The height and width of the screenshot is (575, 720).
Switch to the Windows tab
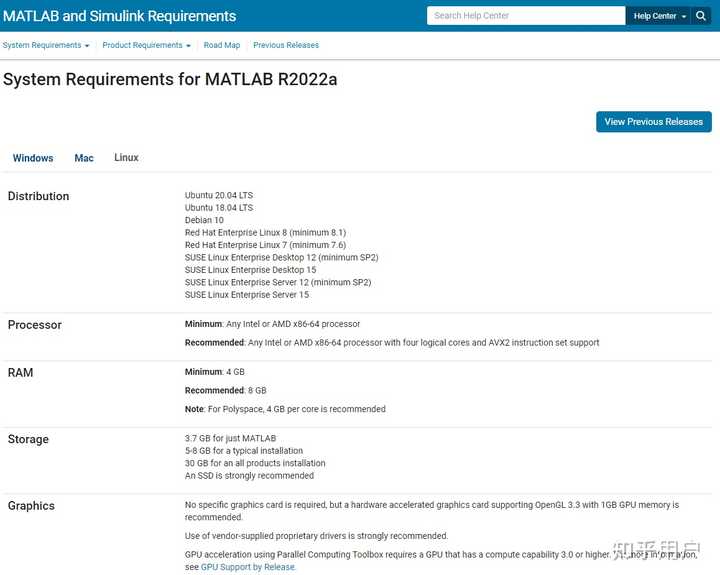coord(33,158)
